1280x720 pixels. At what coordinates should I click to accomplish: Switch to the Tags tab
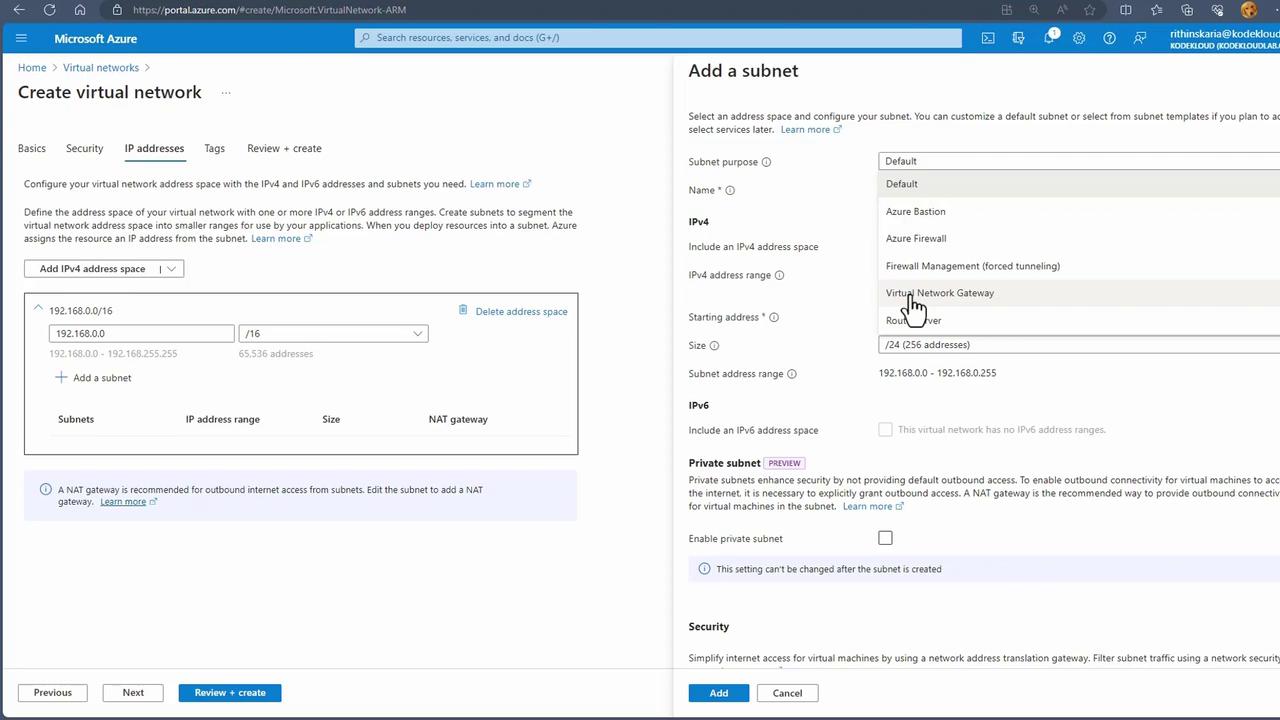(215, 148)
